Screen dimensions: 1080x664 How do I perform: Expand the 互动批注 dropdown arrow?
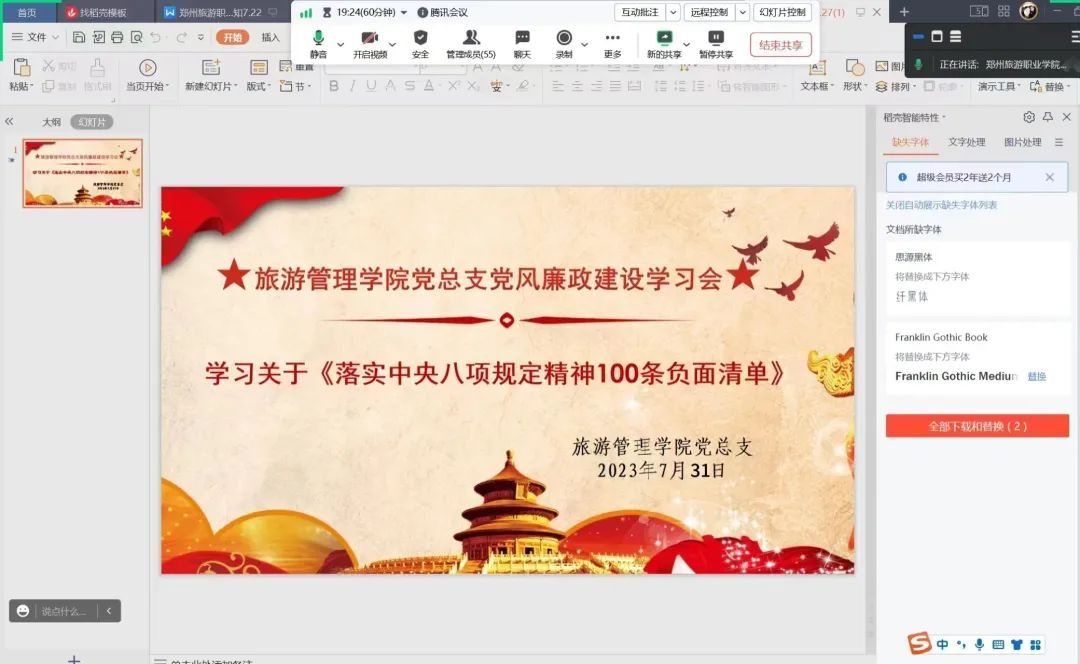672,13
